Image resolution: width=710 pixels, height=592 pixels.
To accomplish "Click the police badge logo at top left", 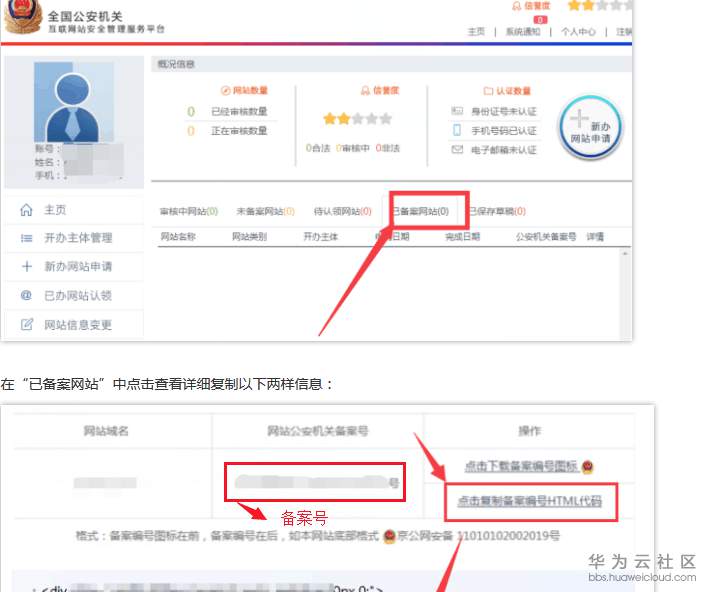I will (21, 17).
